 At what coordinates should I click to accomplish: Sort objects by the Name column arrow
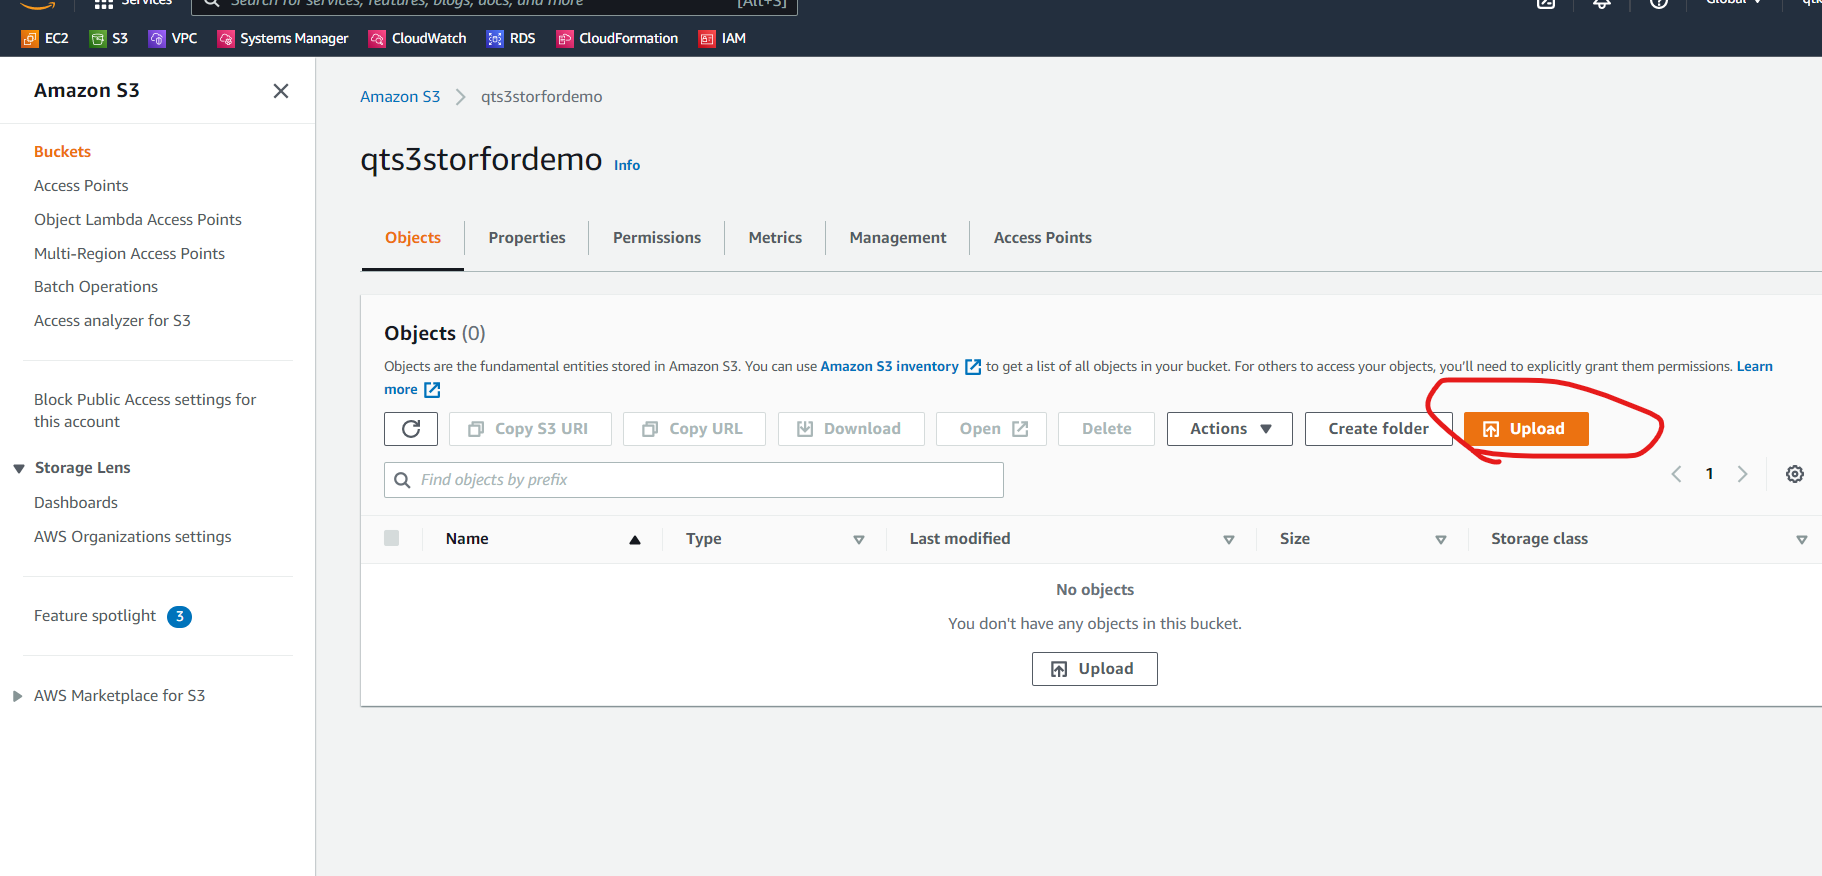[x=634, y=540]
